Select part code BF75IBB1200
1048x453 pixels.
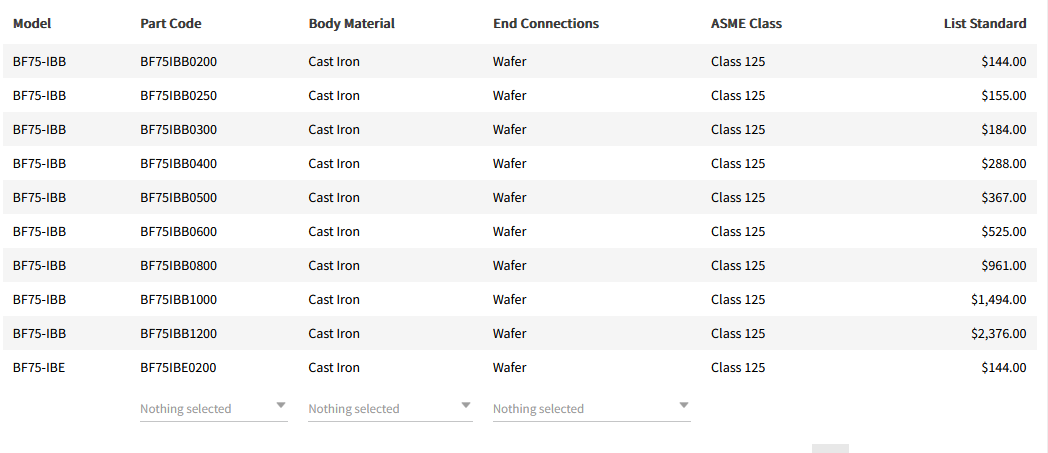point(178,334)
